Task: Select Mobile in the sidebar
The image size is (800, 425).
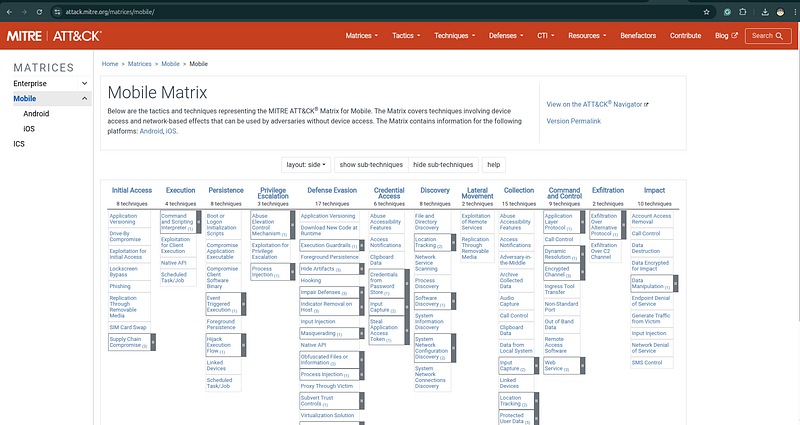Action: point(24,98)
